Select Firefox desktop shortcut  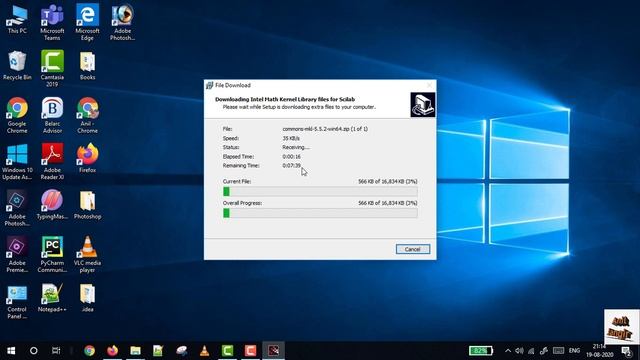[x=87, y=158]
